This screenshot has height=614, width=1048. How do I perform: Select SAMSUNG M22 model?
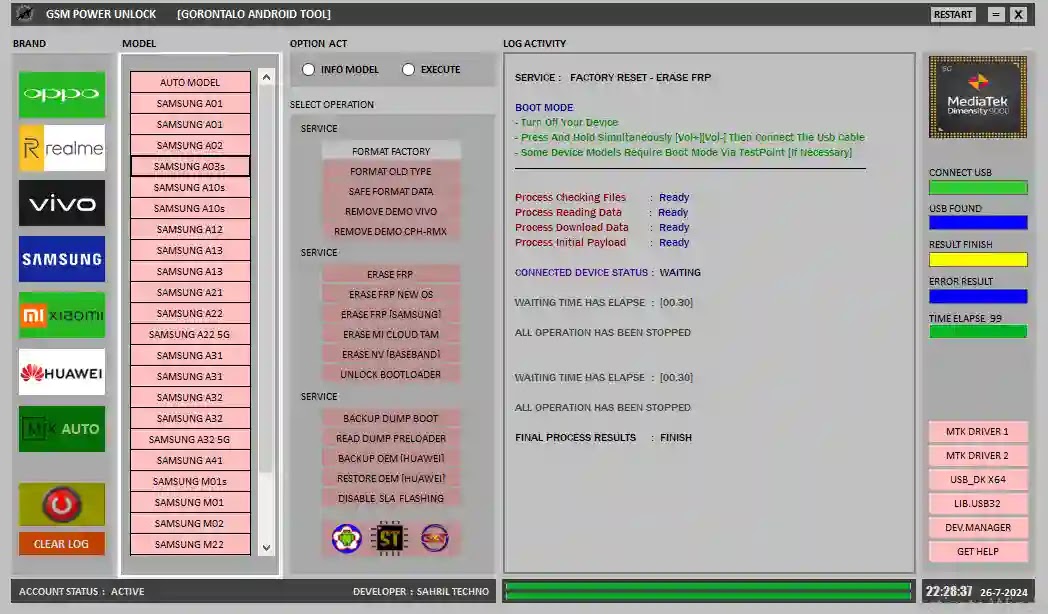[x=190, y=545]
